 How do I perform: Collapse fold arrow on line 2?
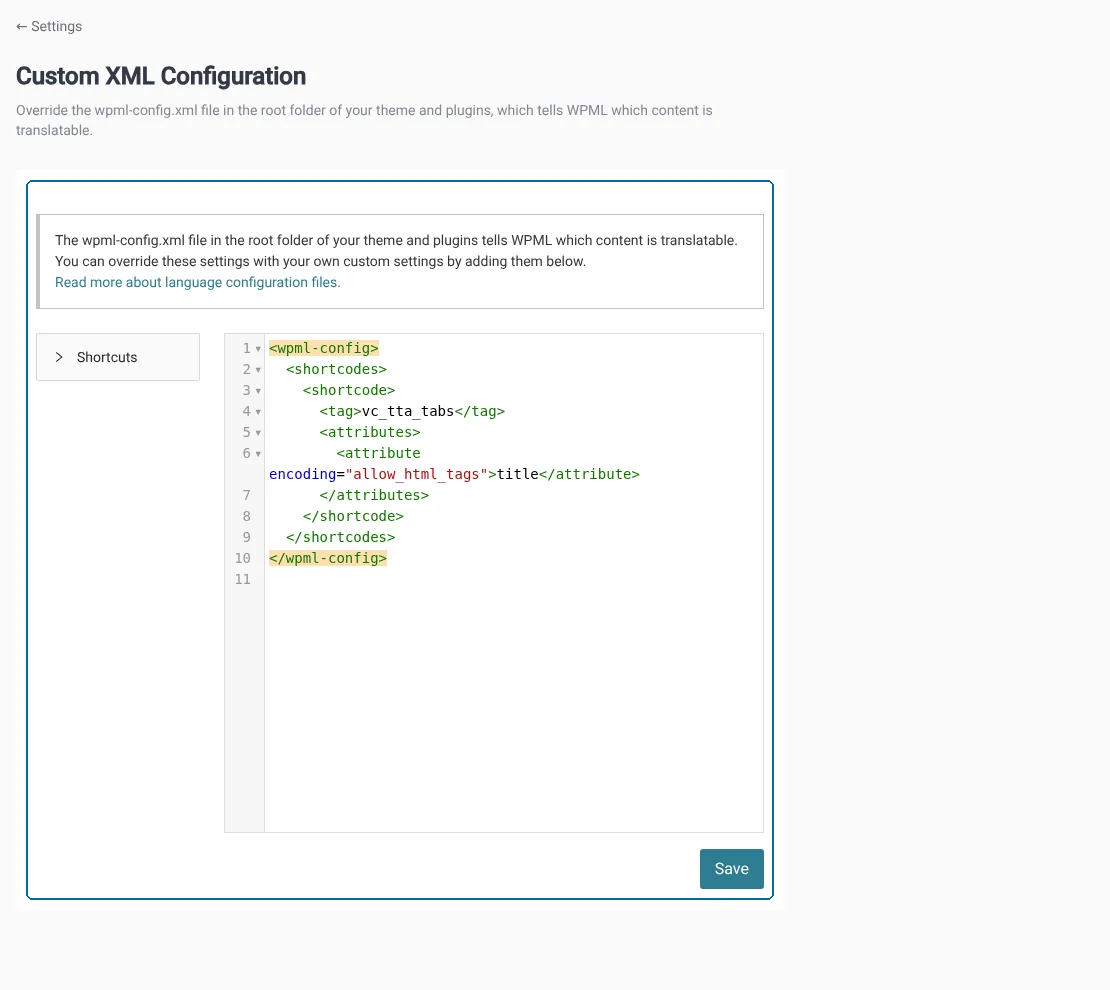point(258,370)
